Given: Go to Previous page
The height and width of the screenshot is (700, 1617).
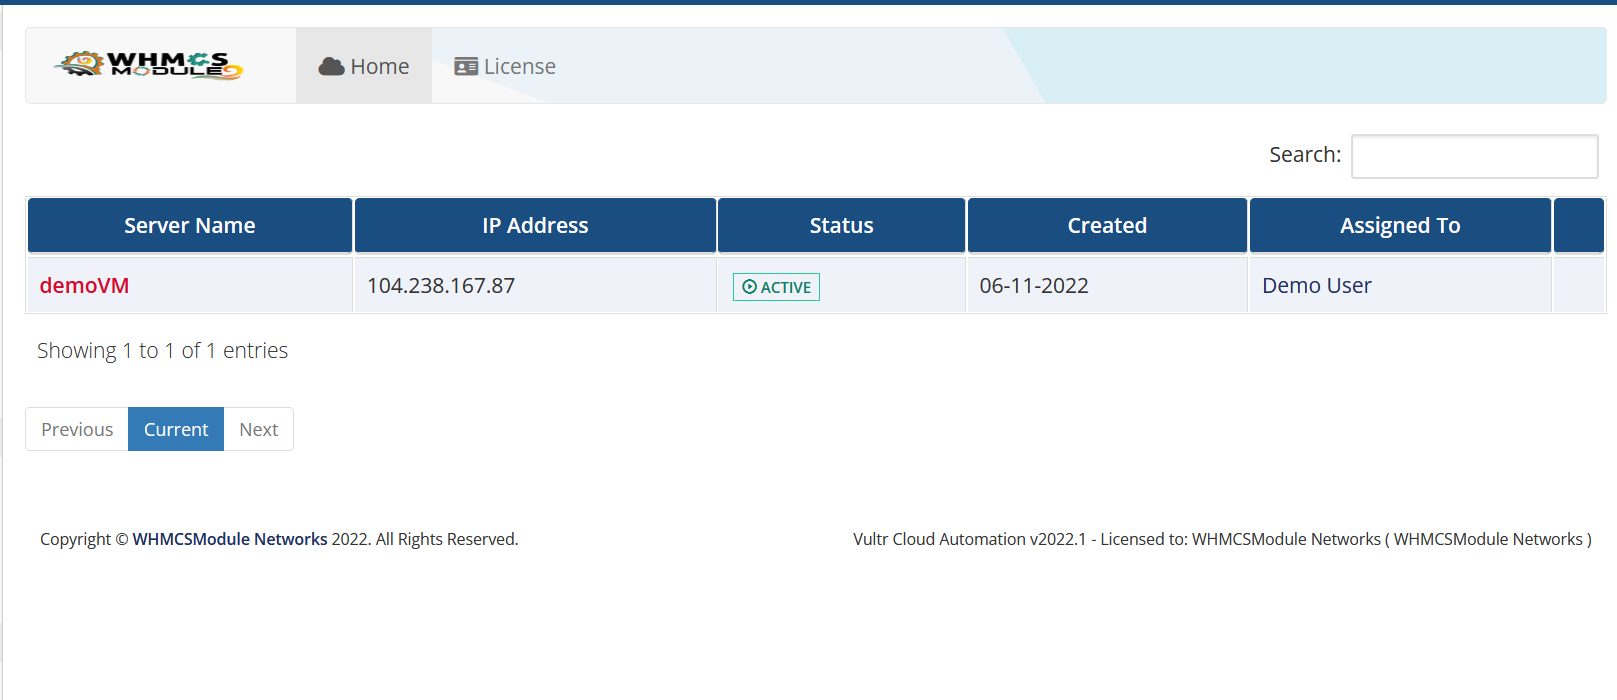Looking at the screenshot, I should [x=77, y=429].
